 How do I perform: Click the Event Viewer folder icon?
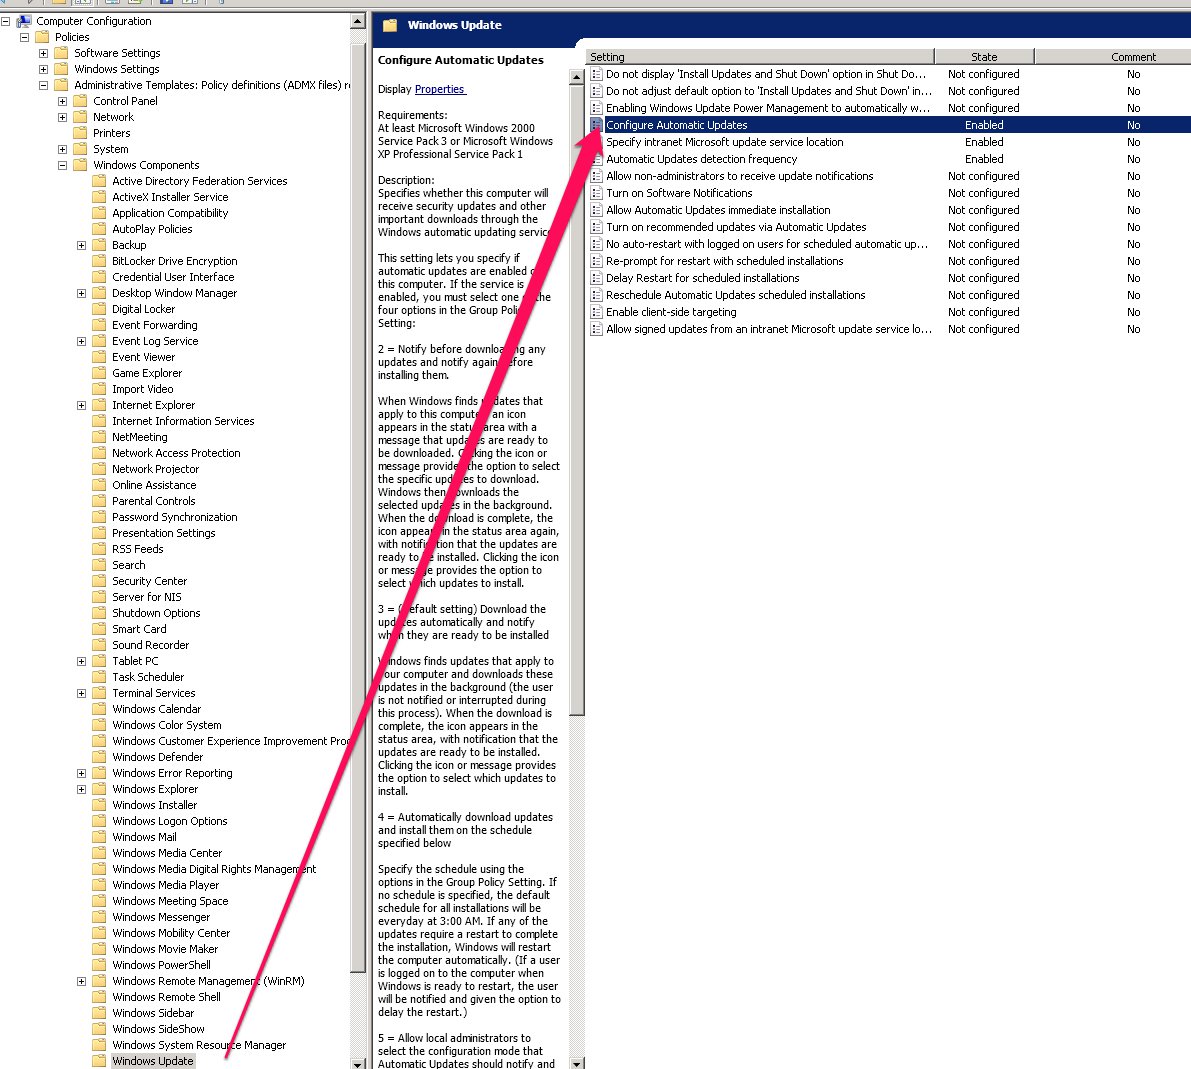pyautogui.click(x=100, y=357)
